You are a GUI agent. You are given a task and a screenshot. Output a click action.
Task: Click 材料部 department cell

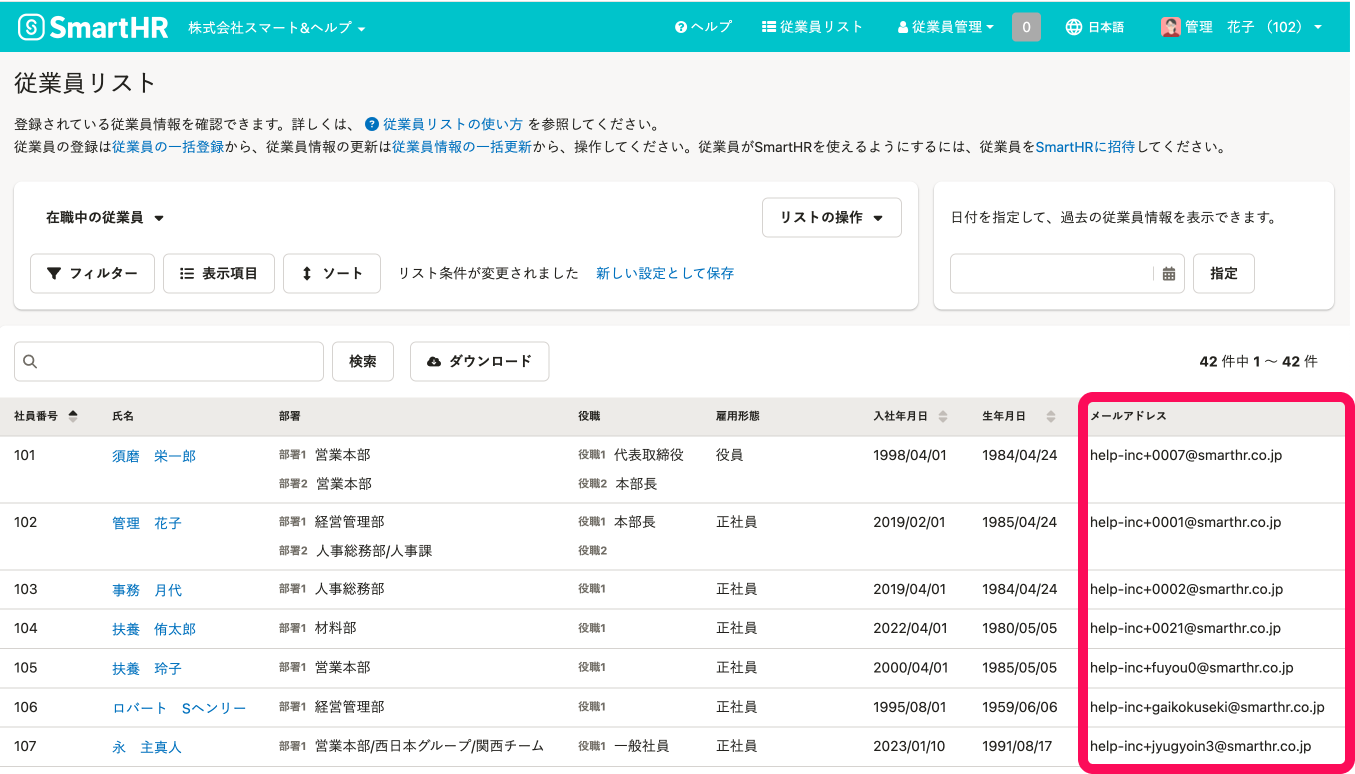pyautogui.click(x=335, y=628)
